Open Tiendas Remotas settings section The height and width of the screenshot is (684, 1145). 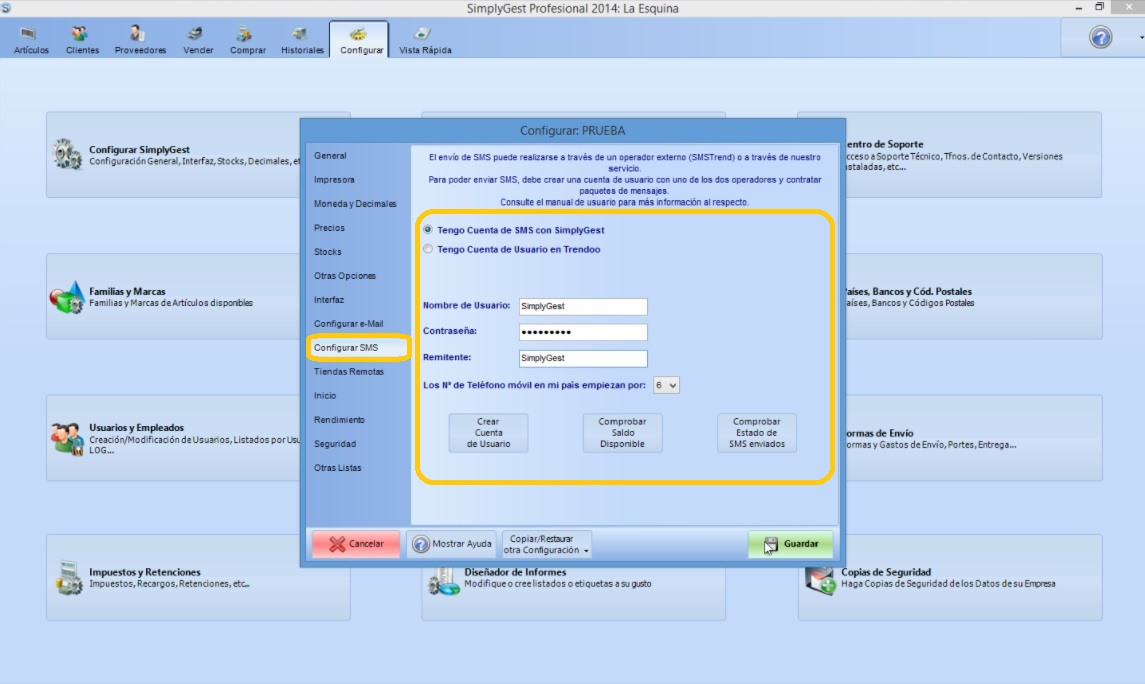click(349, 372)
